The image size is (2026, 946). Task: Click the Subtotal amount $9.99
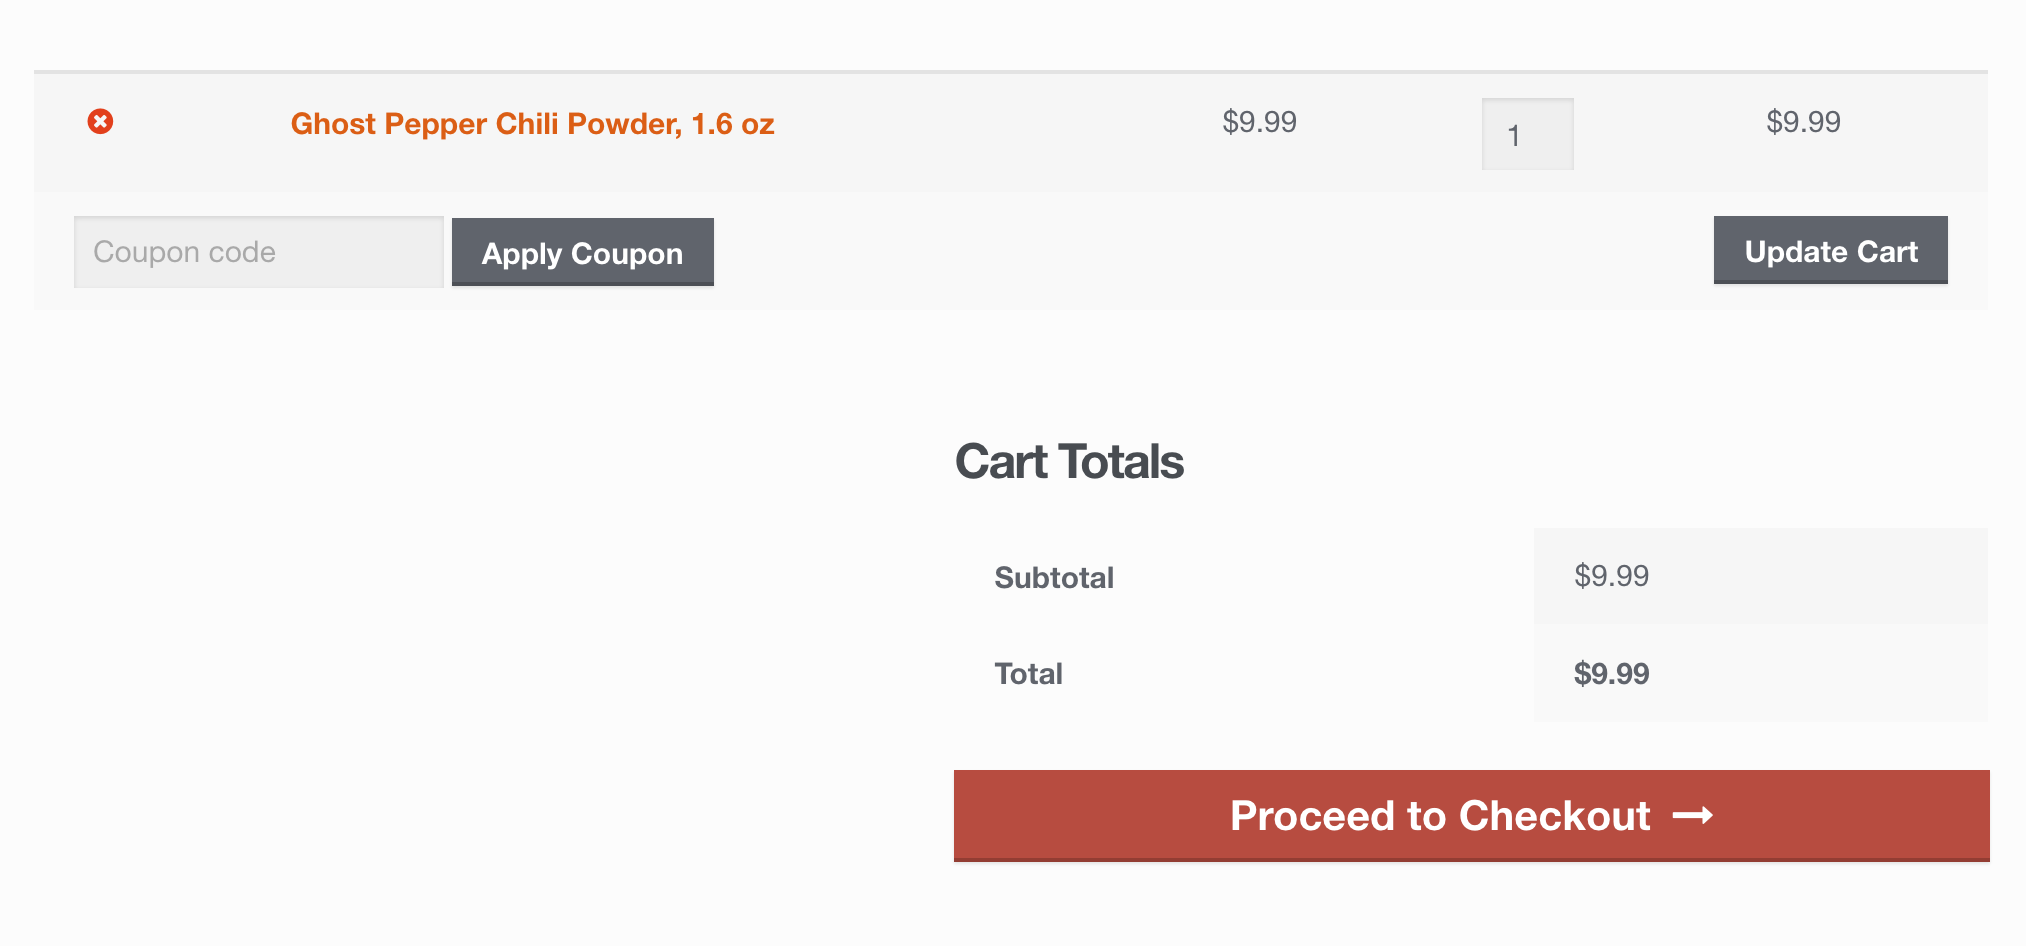[x=1611, y=576]
